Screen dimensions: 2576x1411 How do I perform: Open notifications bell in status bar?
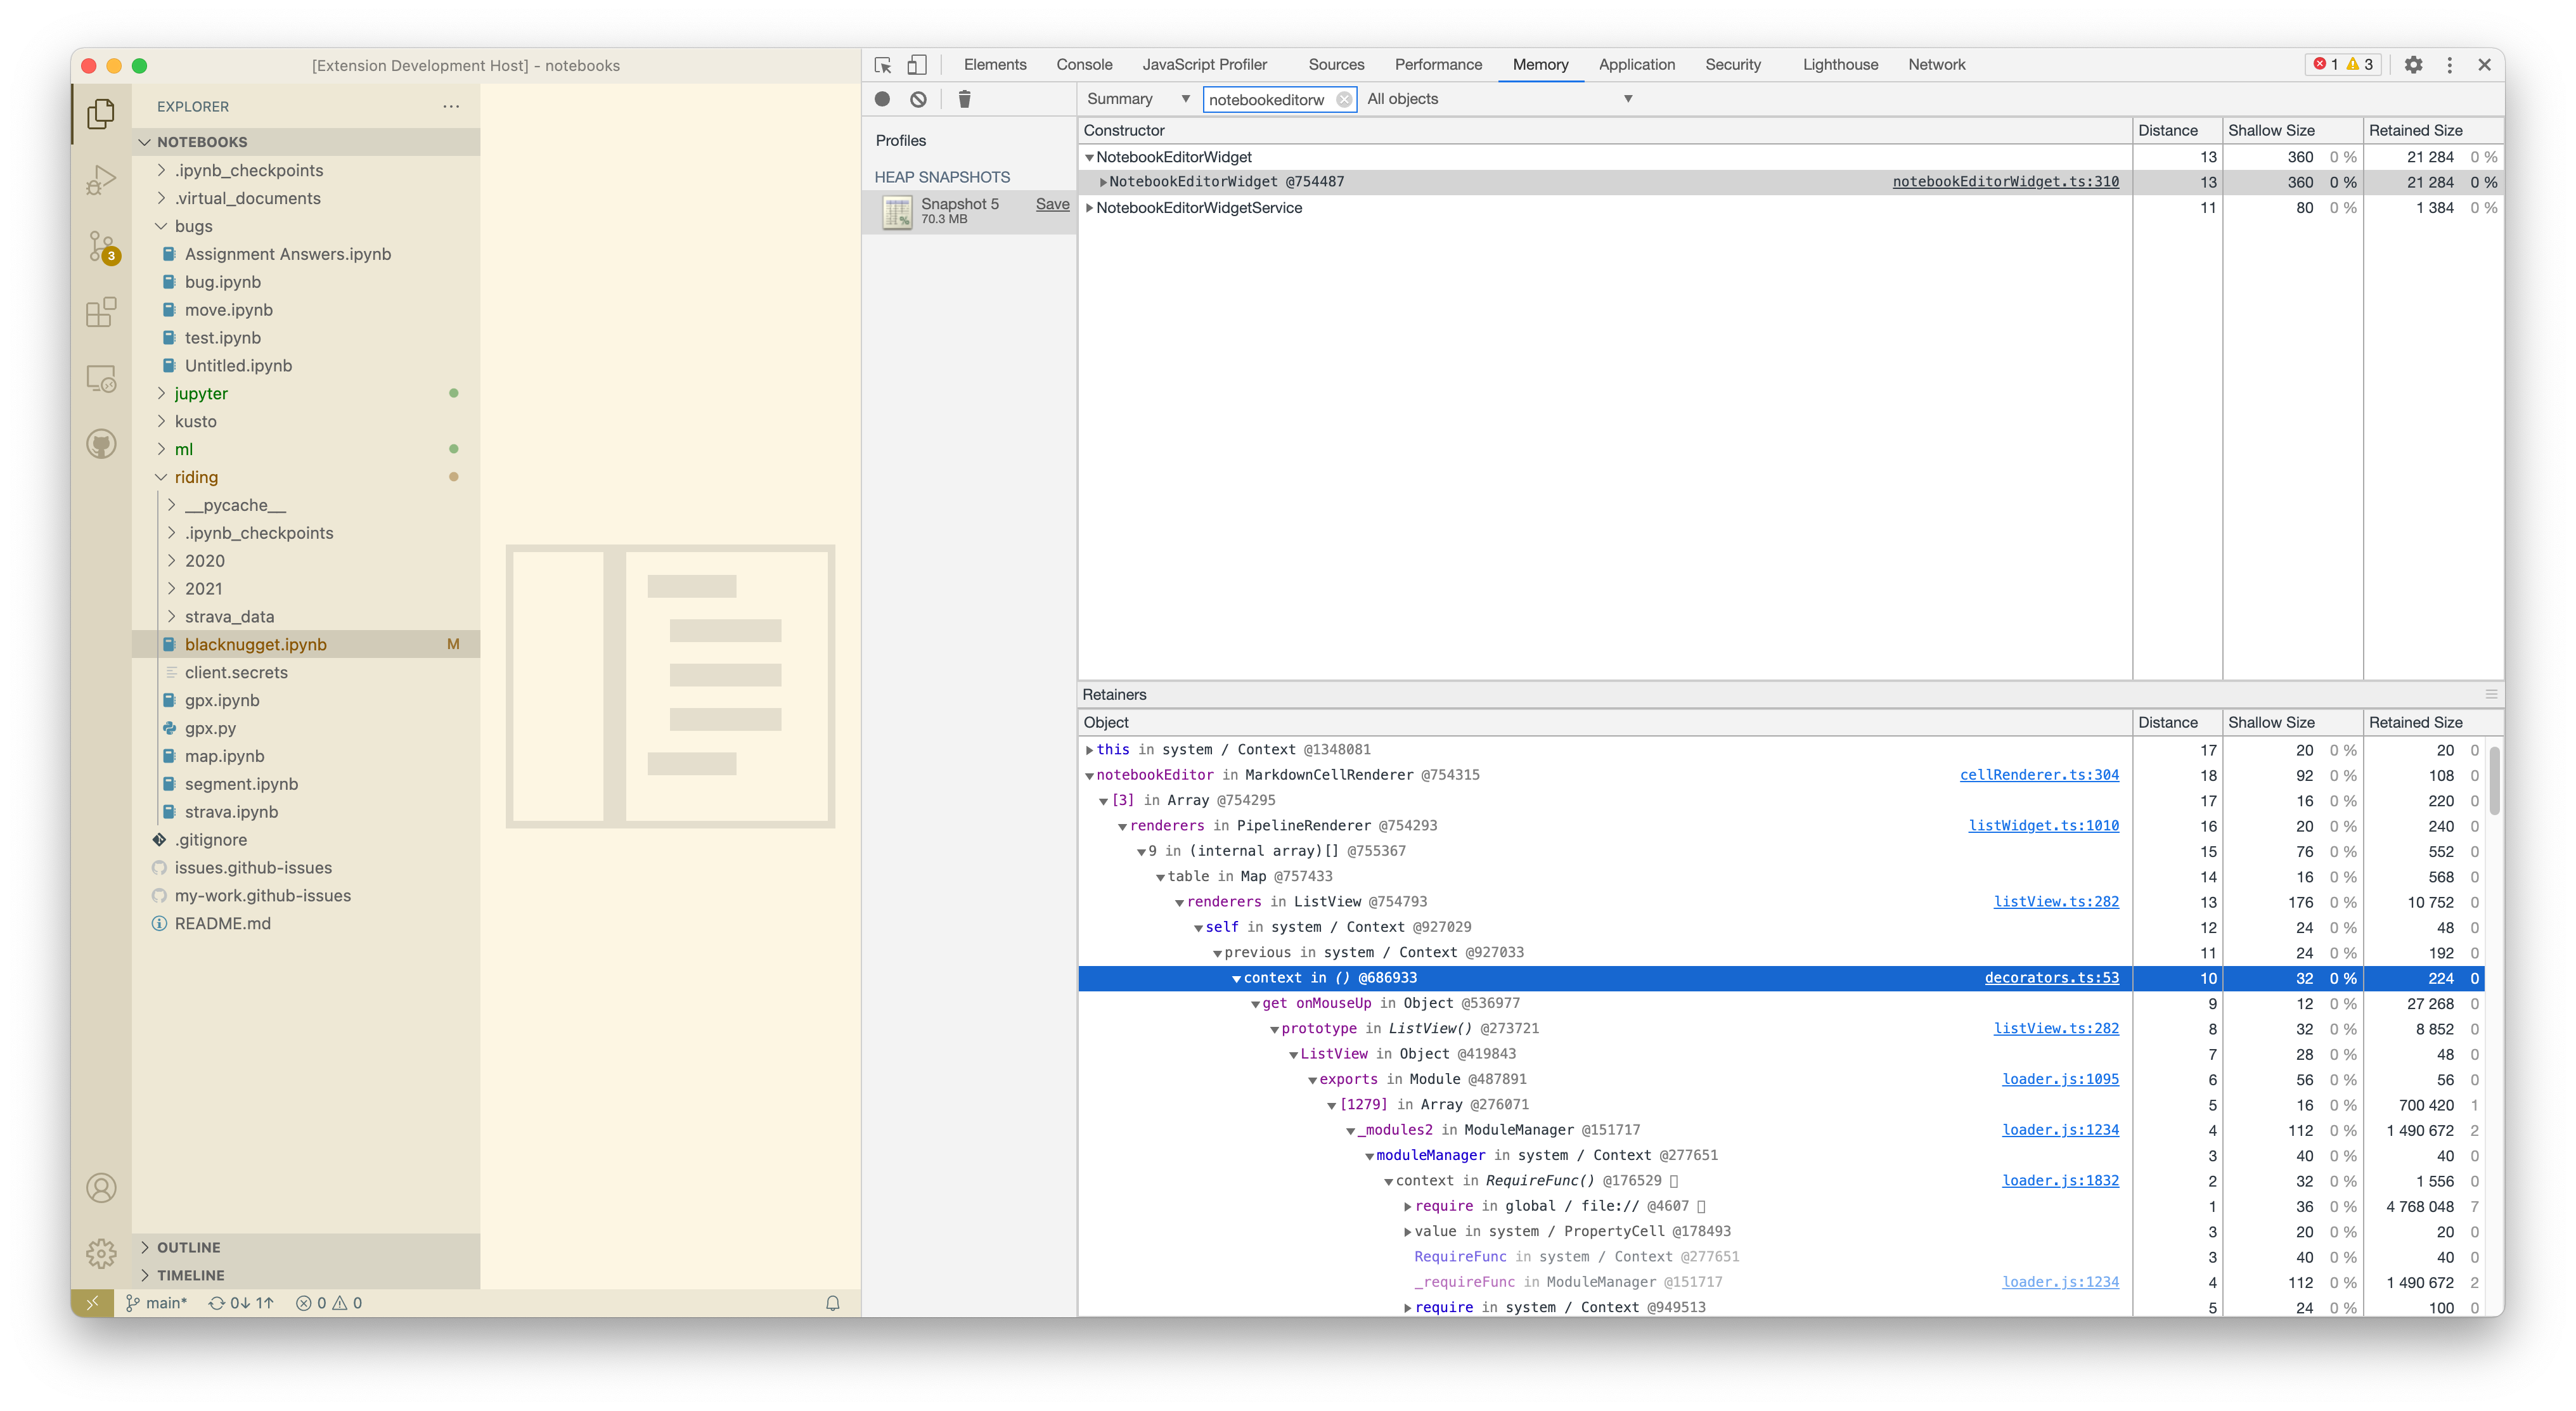(832, 1302)
